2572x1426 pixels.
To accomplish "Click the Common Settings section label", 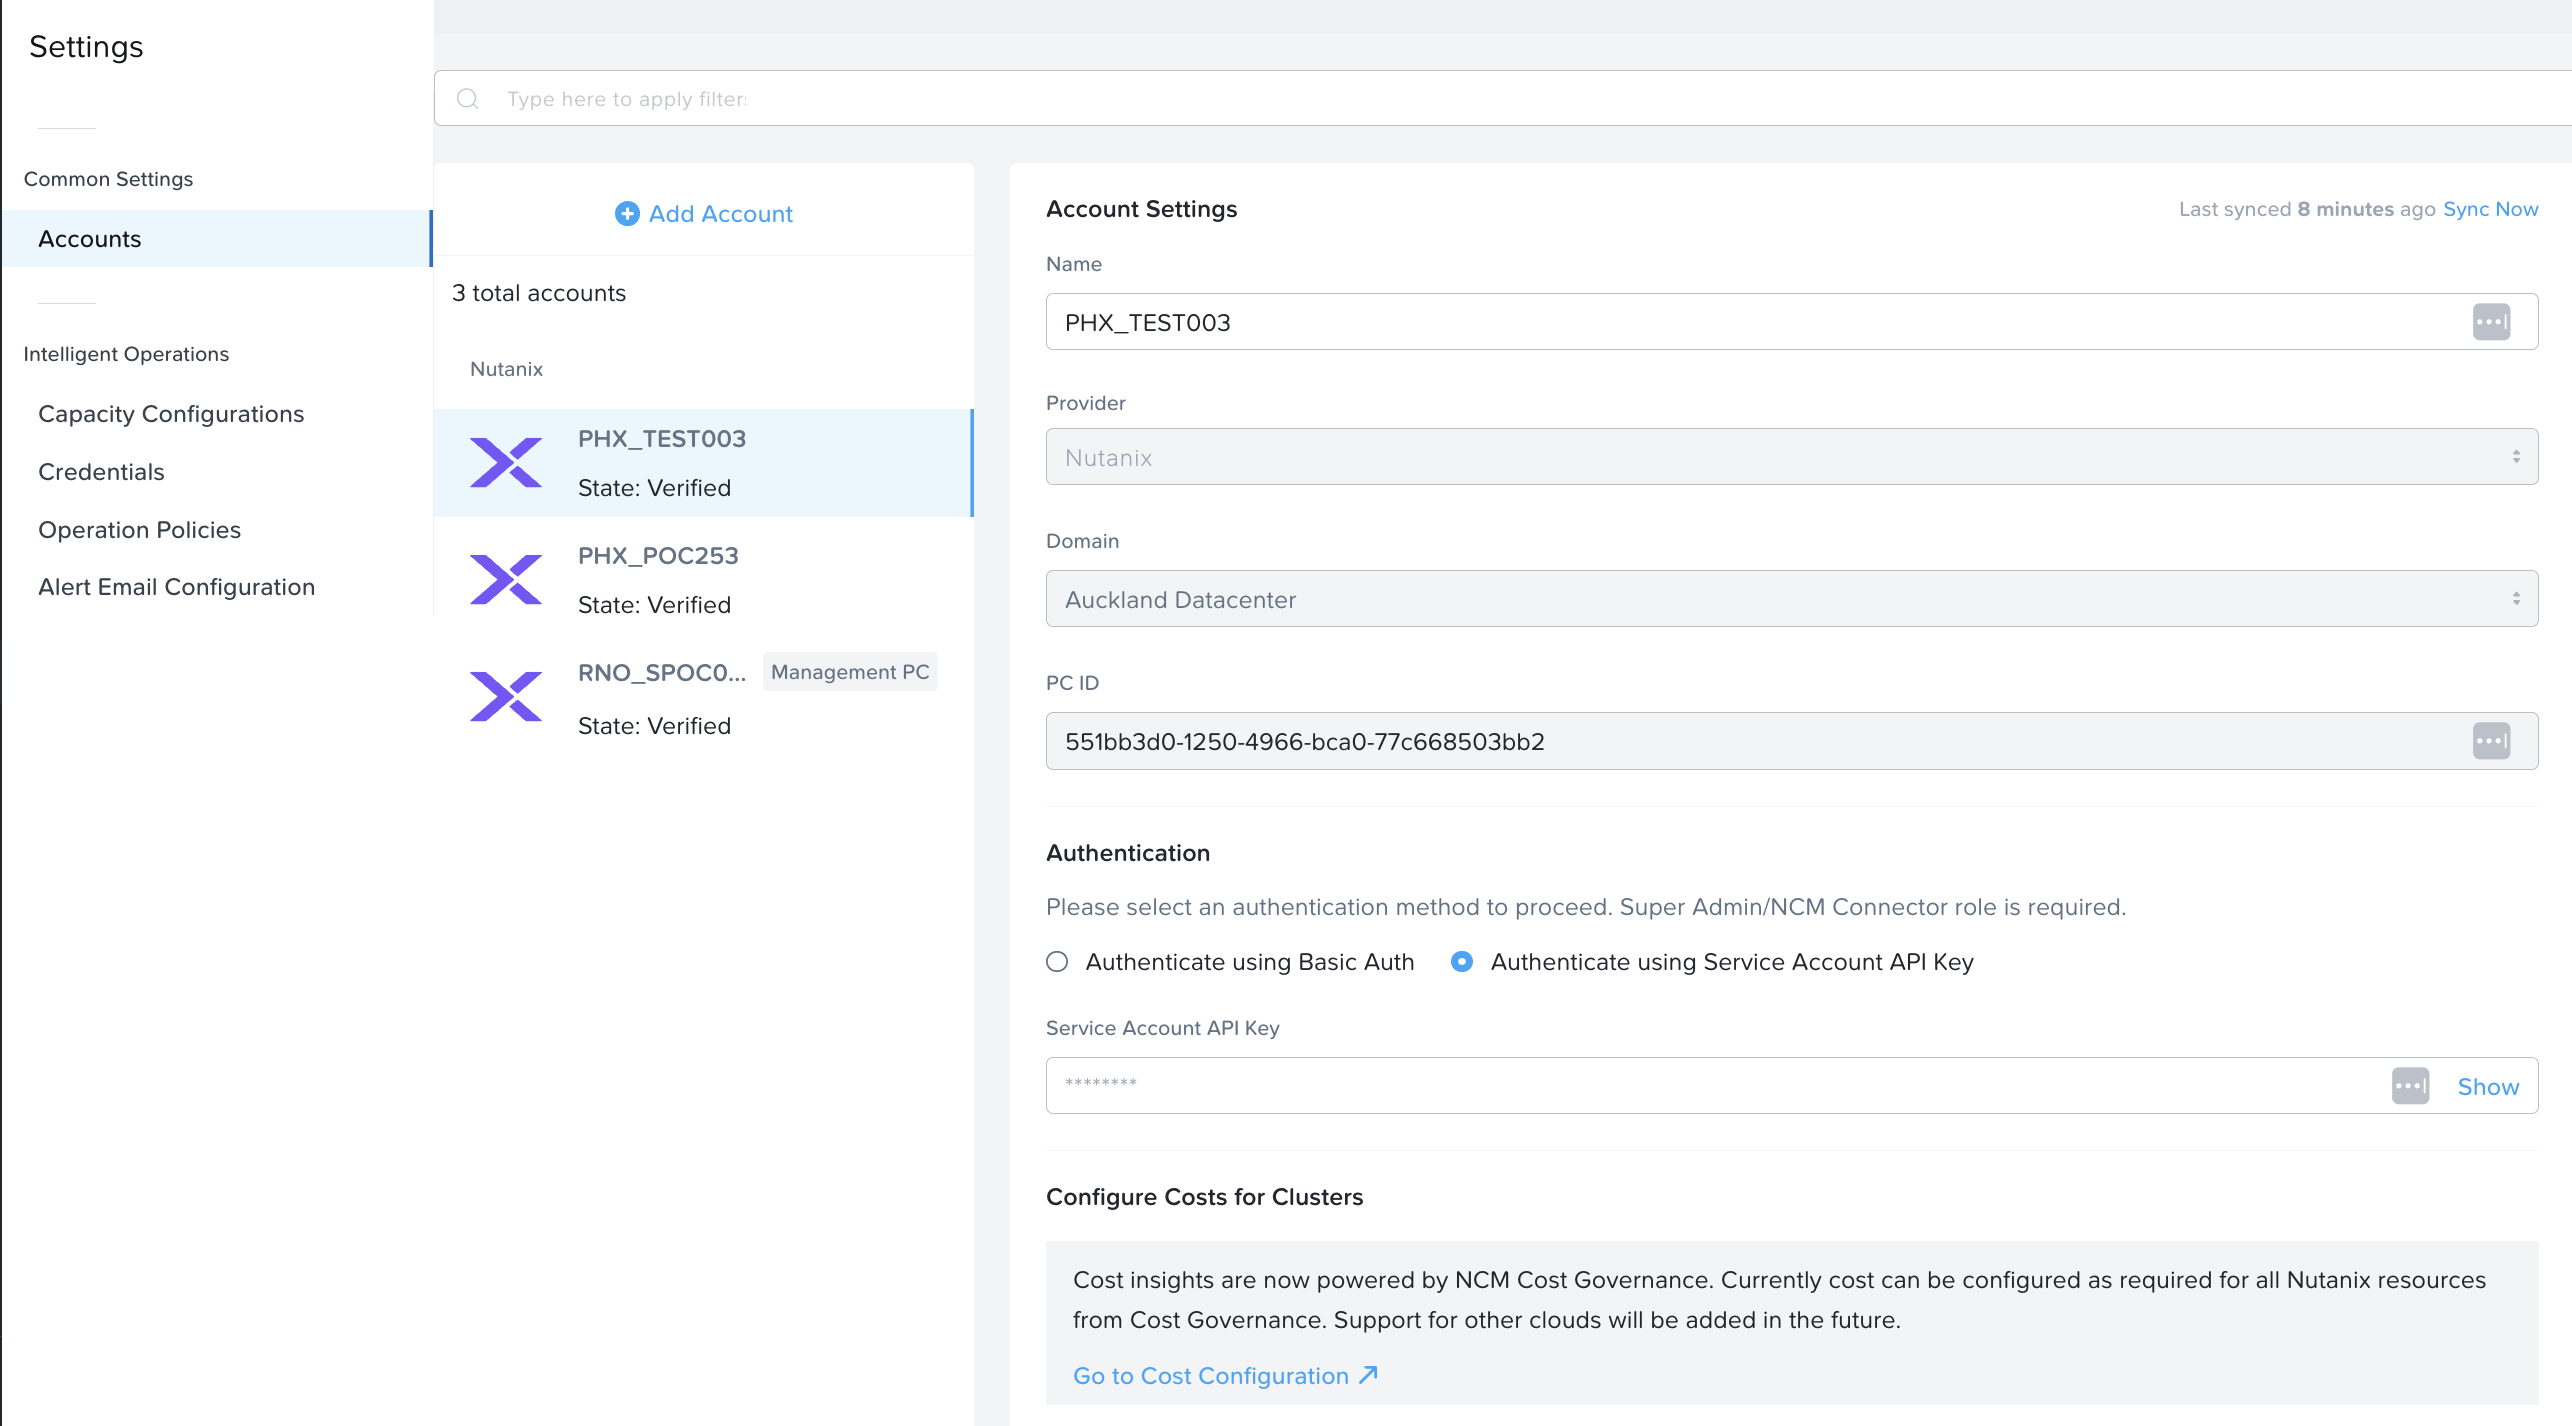I will click(x=108, y=179).
